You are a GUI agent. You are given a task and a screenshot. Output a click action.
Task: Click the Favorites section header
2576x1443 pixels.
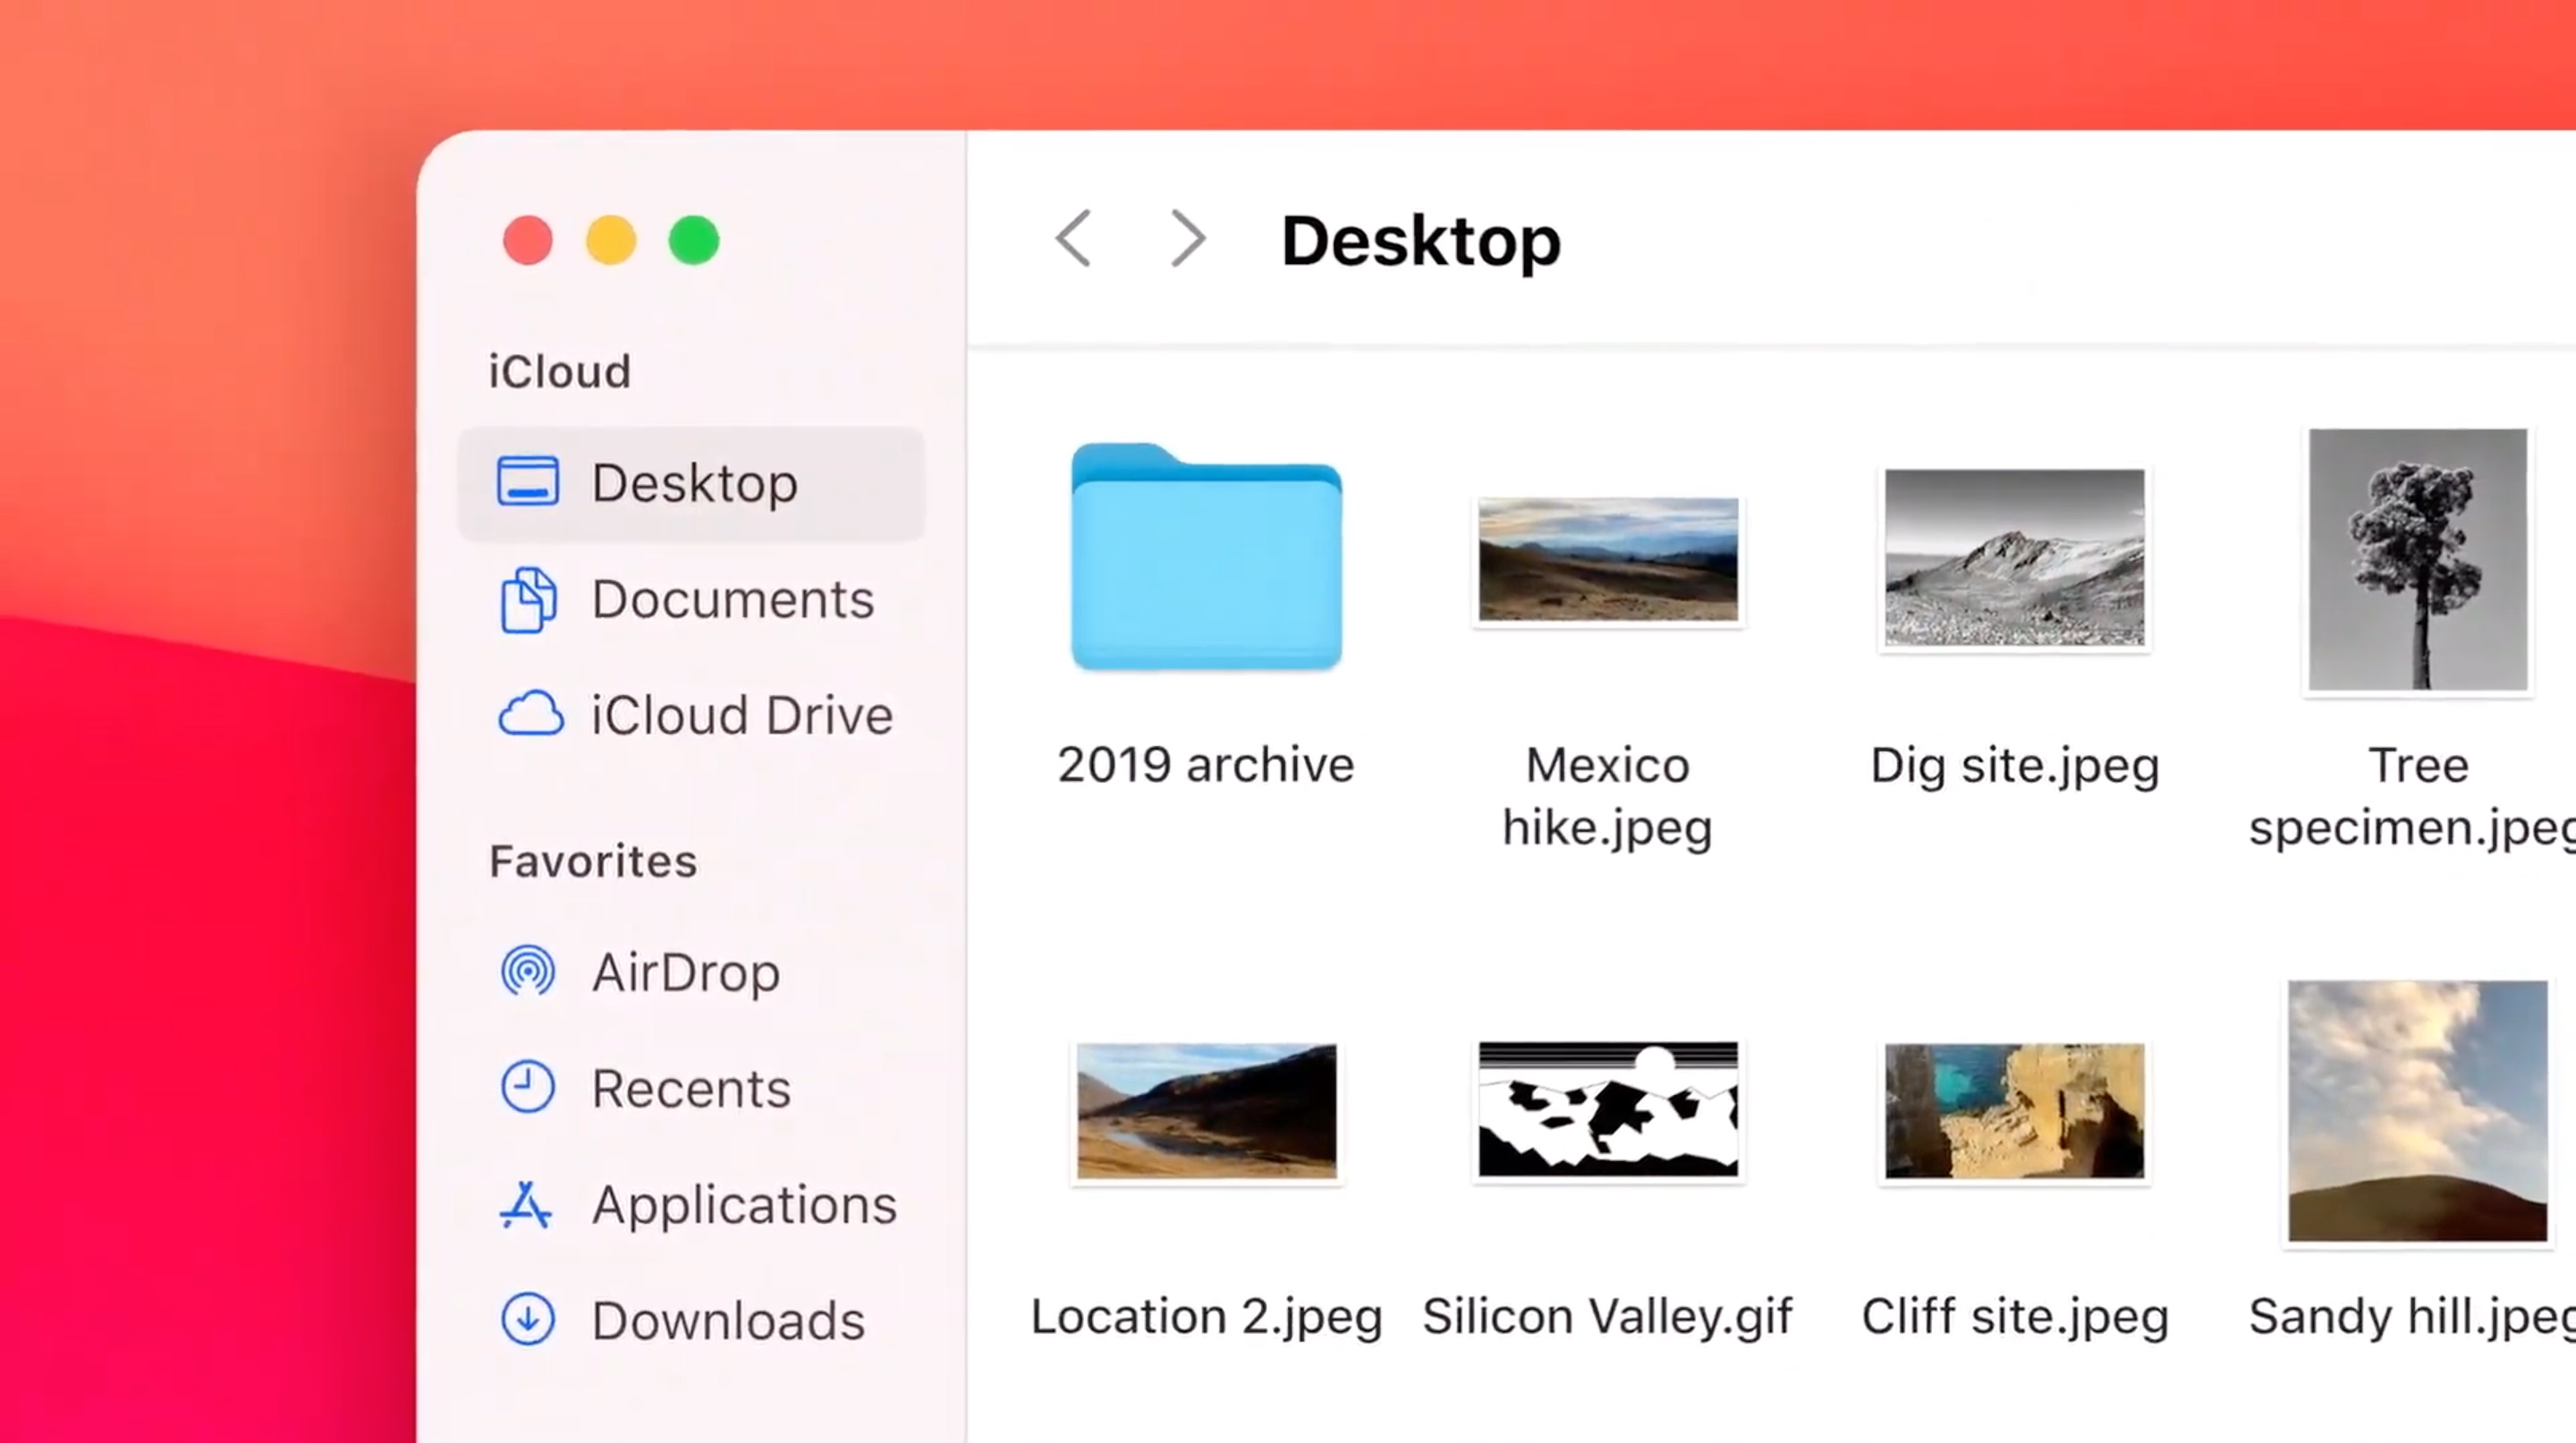[593, 862]
